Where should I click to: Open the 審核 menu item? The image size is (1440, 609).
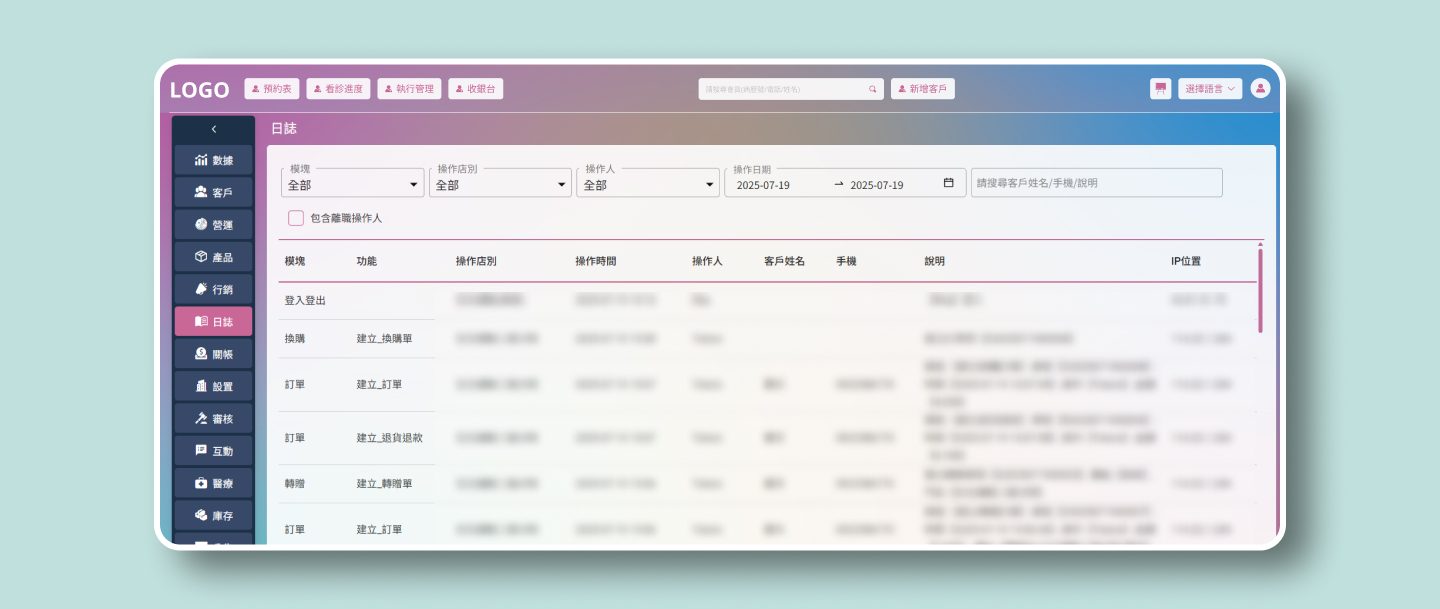tap(213, 419)
